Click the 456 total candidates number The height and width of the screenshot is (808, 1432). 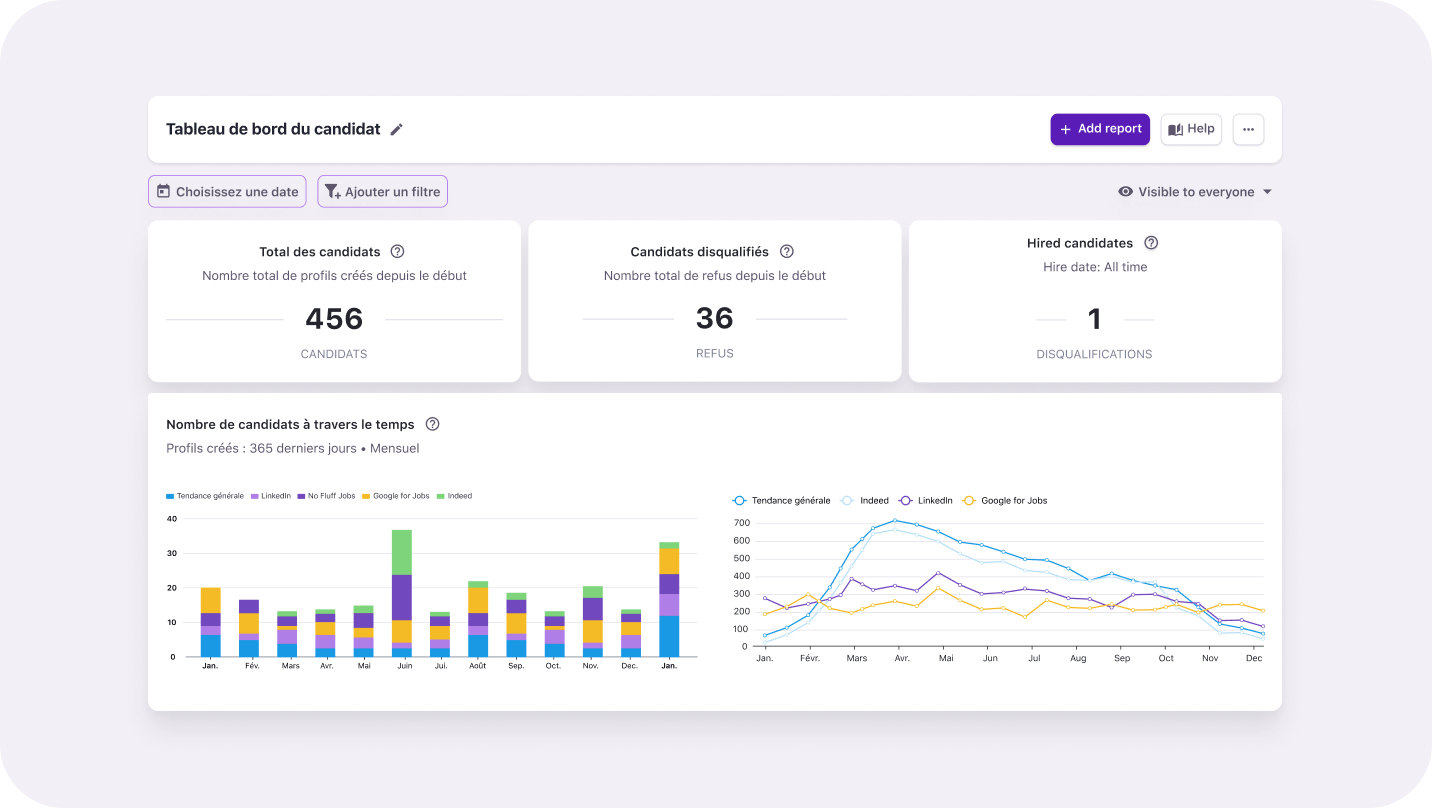pos(334,319)
